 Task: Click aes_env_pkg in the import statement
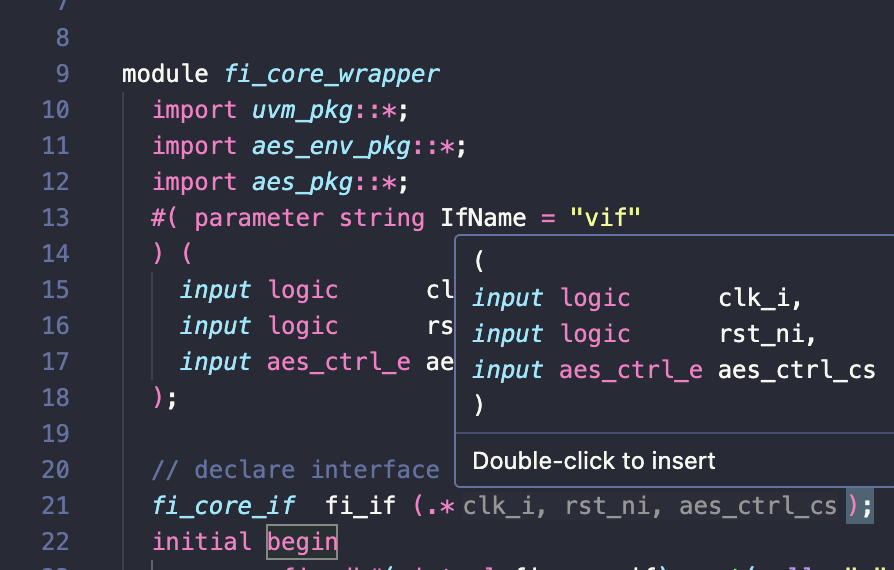(331, 146)
